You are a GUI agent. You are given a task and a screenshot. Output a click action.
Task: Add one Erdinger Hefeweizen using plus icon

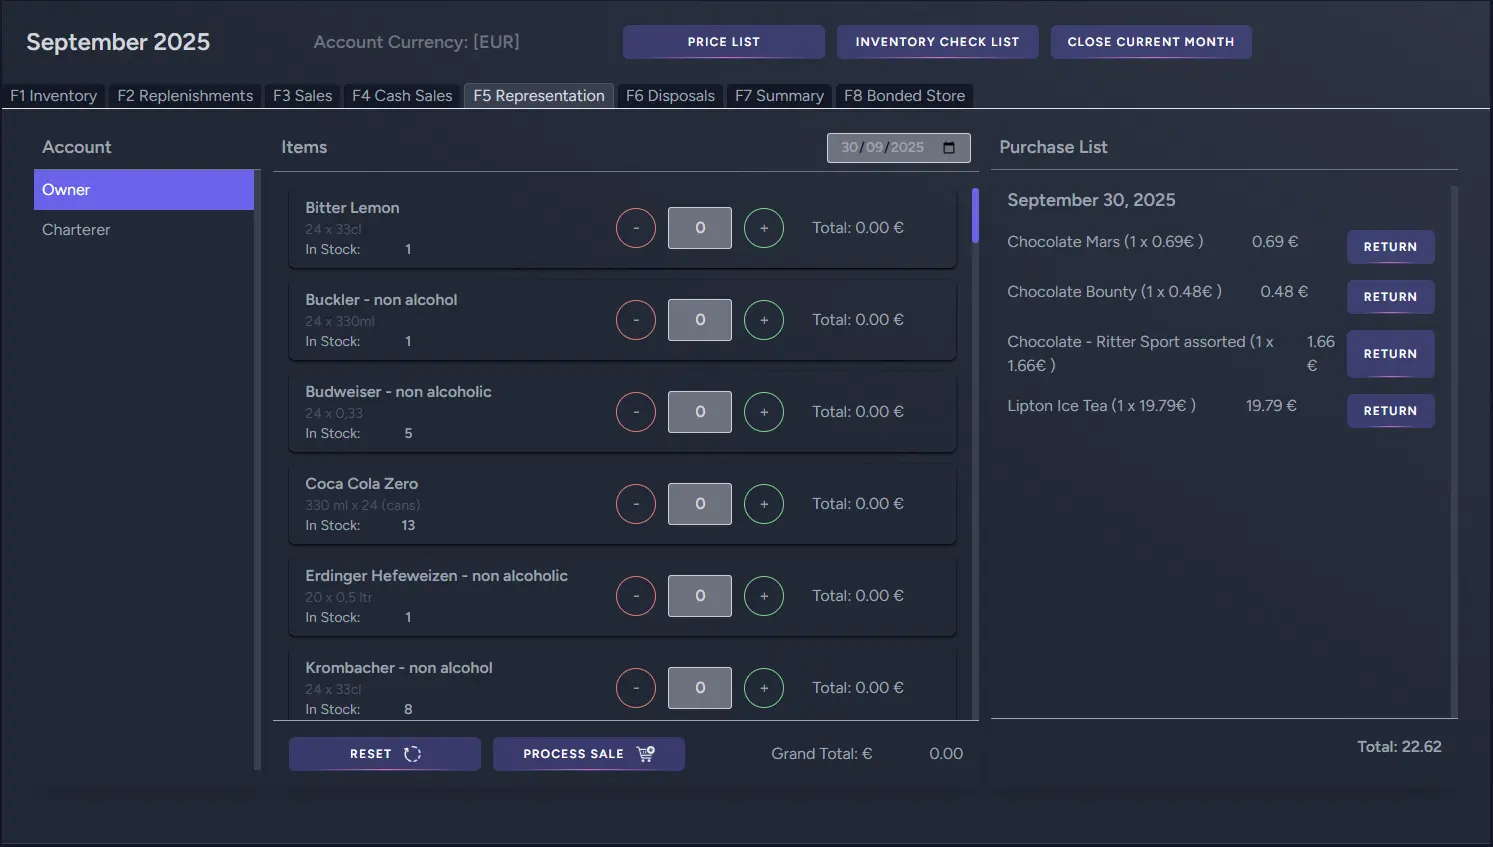click(x=764, y=596)
